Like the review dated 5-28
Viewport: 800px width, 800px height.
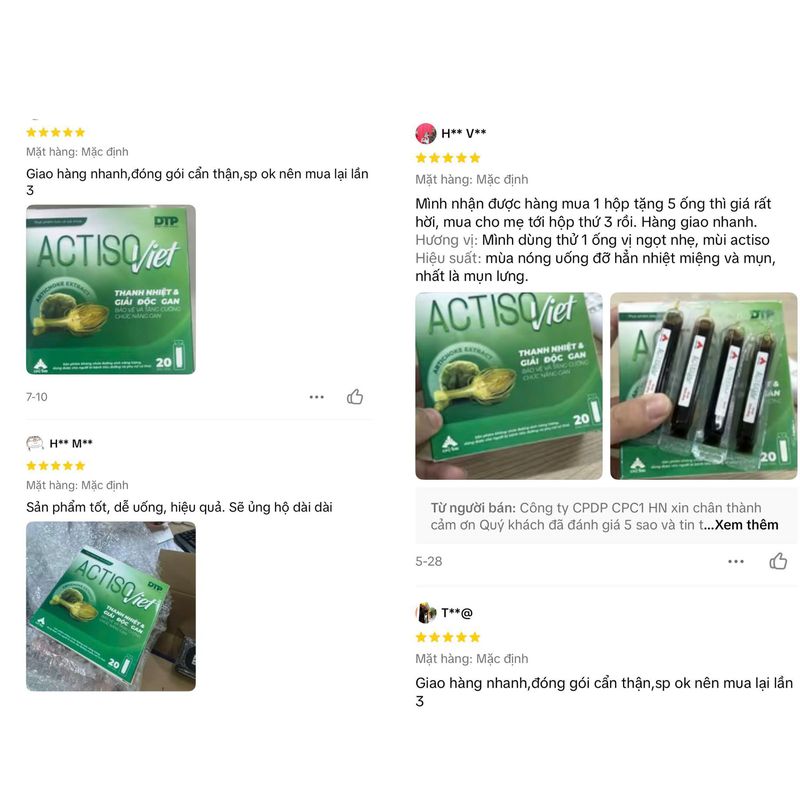[x=778, y=561]
